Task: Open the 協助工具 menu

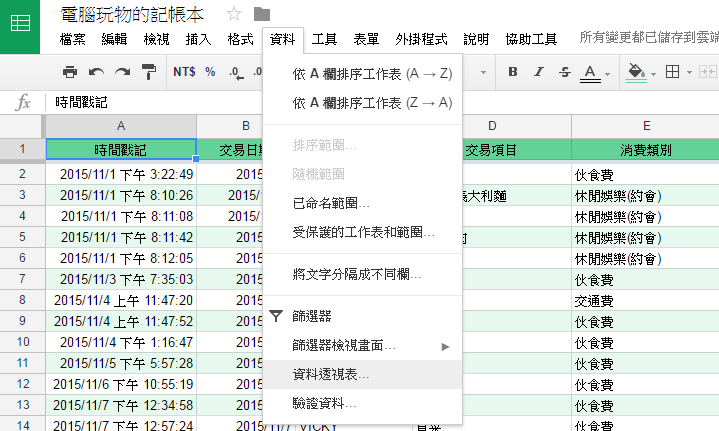Action: click(x=531, y=39)
